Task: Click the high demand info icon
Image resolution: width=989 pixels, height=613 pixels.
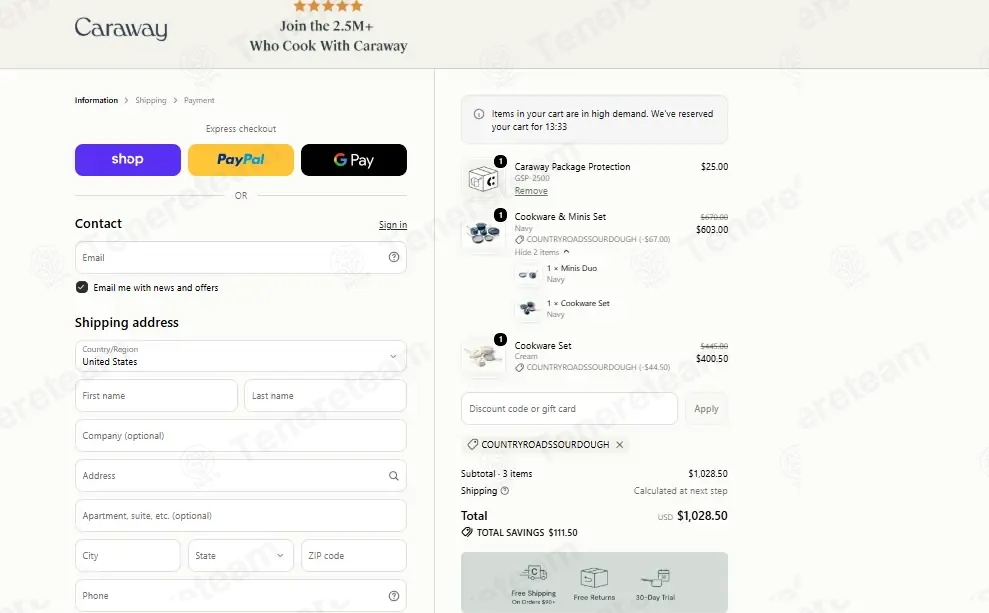Action: click(479, 114)
